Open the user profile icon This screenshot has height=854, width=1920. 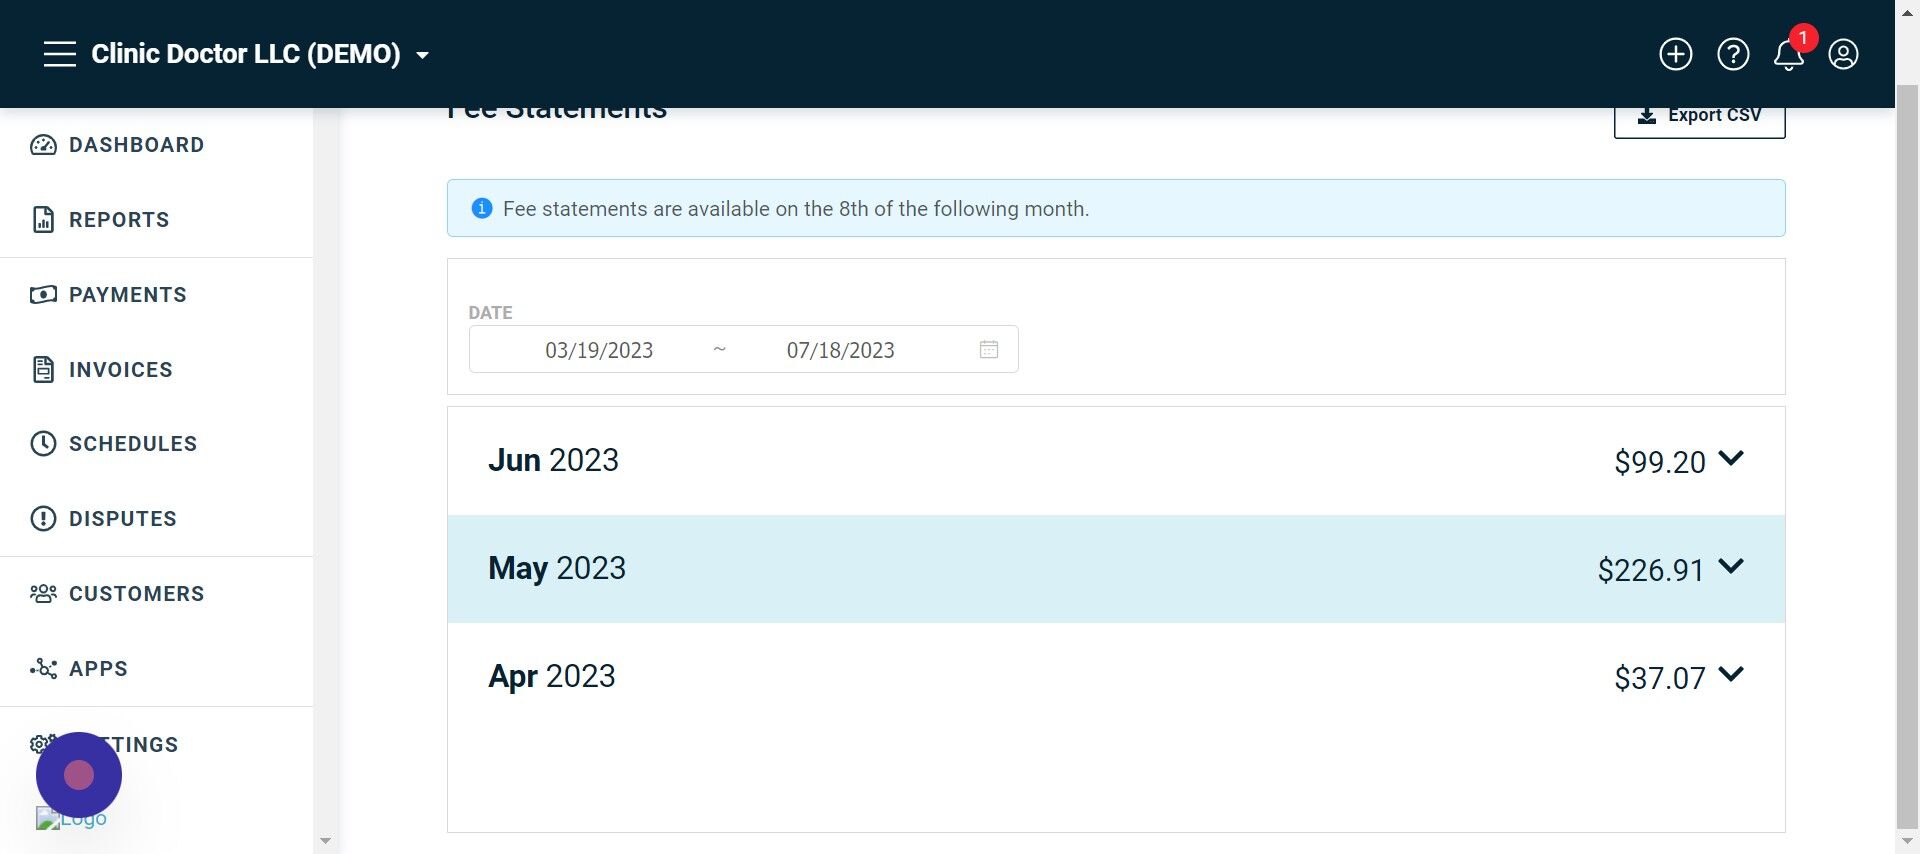[1843, 54]
